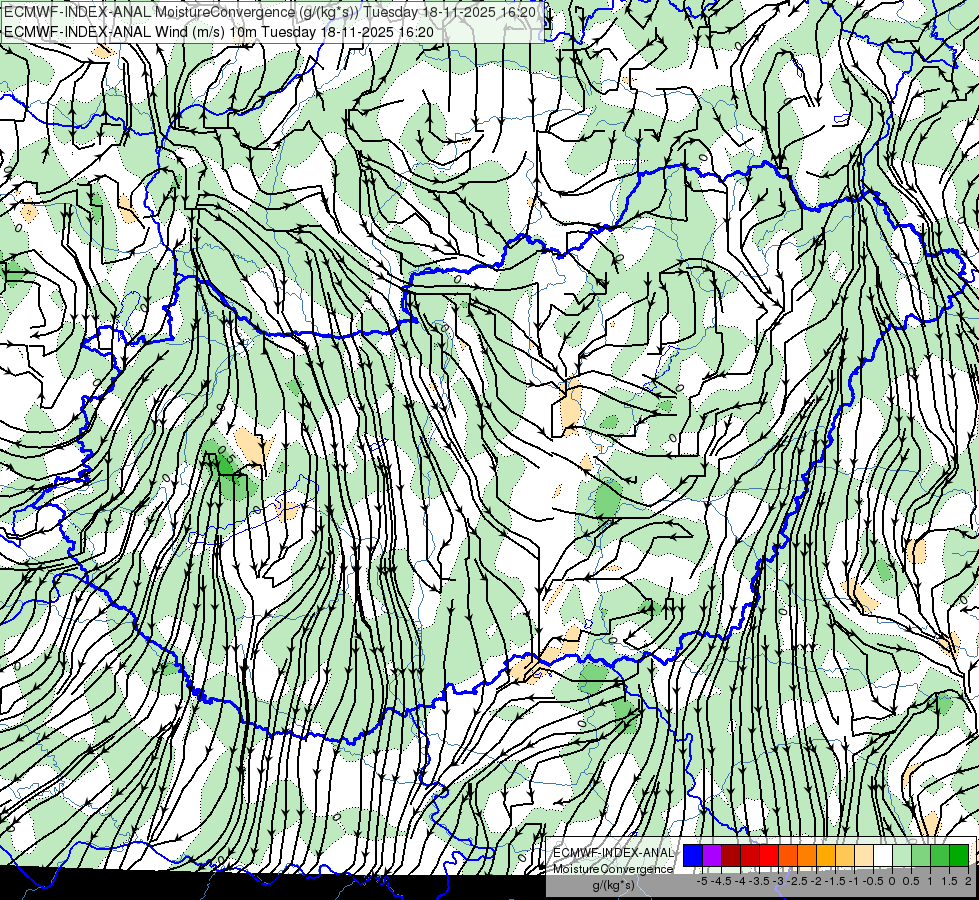This screenshot has width=979, height=900.
Task: Click the -0.5 legend tick label
Action: pyautogui.click(x=873, y=881)
